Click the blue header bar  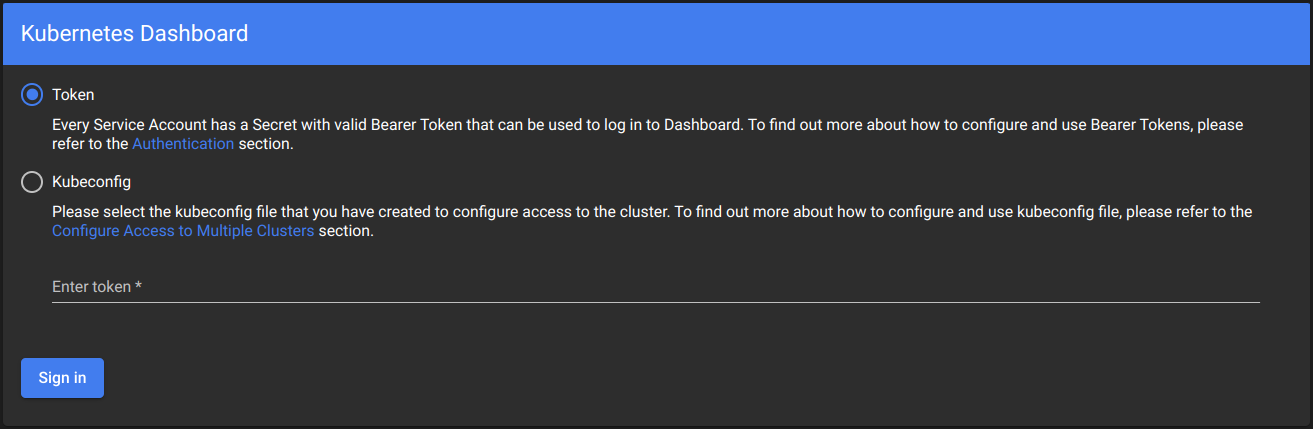pos(800,33)
